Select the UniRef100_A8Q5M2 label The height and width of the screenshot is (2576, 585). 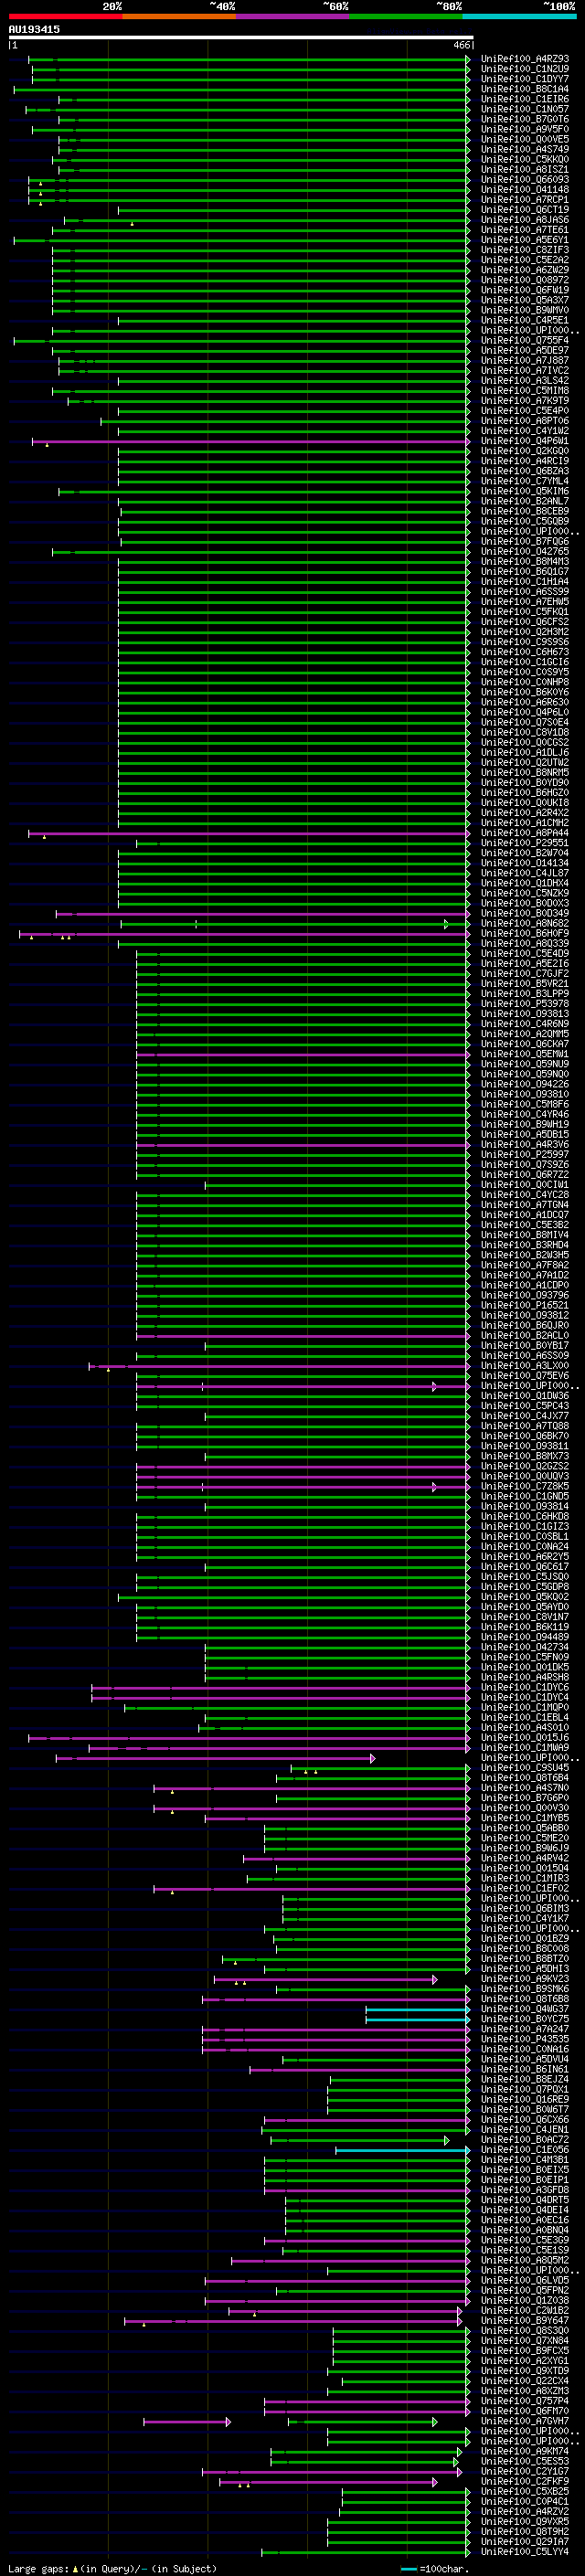coord(524,2260)
